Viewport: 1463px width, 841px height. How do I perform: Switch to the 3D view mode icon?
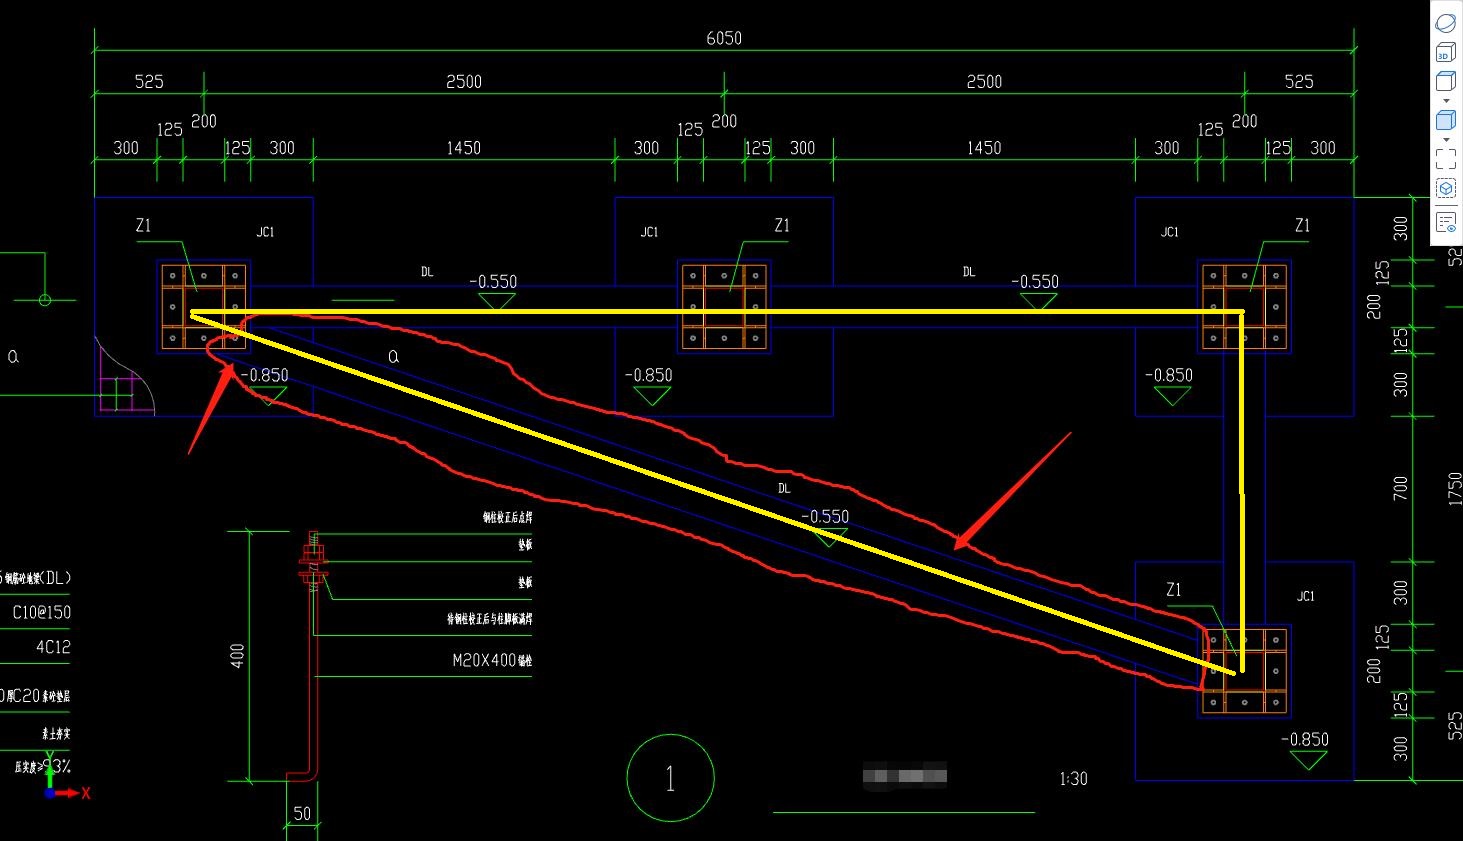point(1446,52)
